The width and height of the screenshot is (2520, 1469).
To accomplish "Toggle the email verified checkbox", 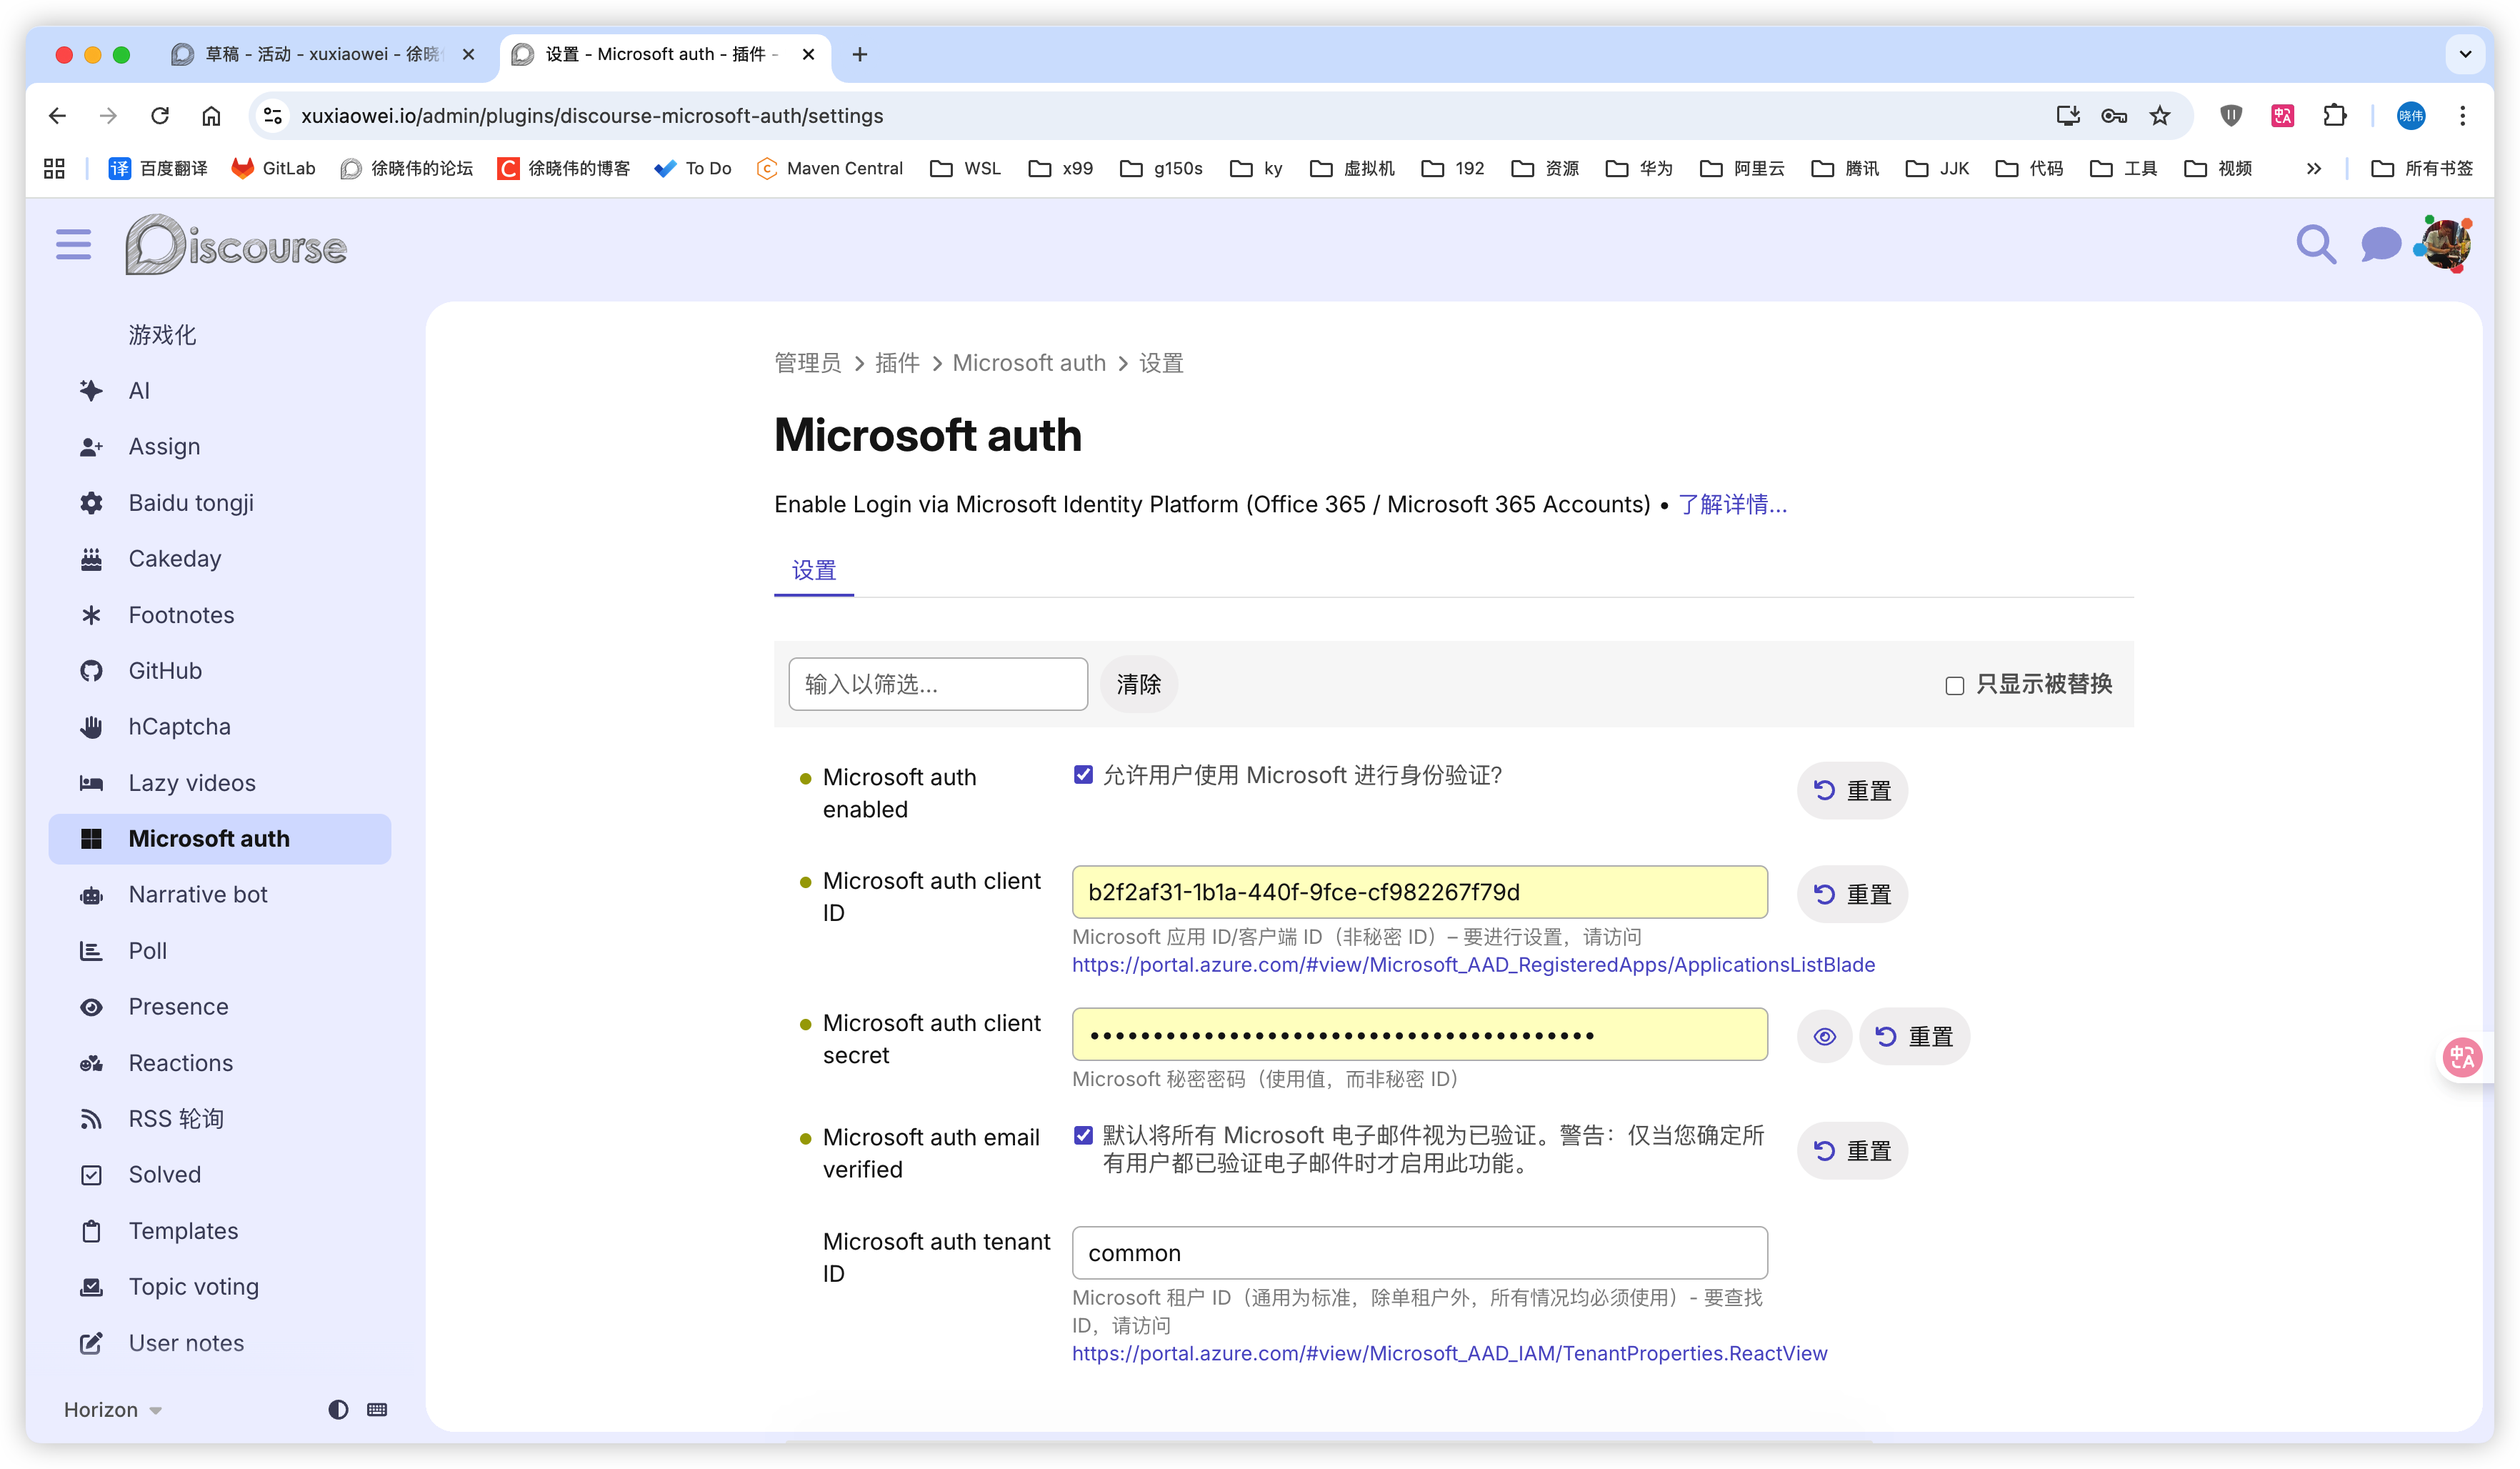I will coord(1083,1135).
